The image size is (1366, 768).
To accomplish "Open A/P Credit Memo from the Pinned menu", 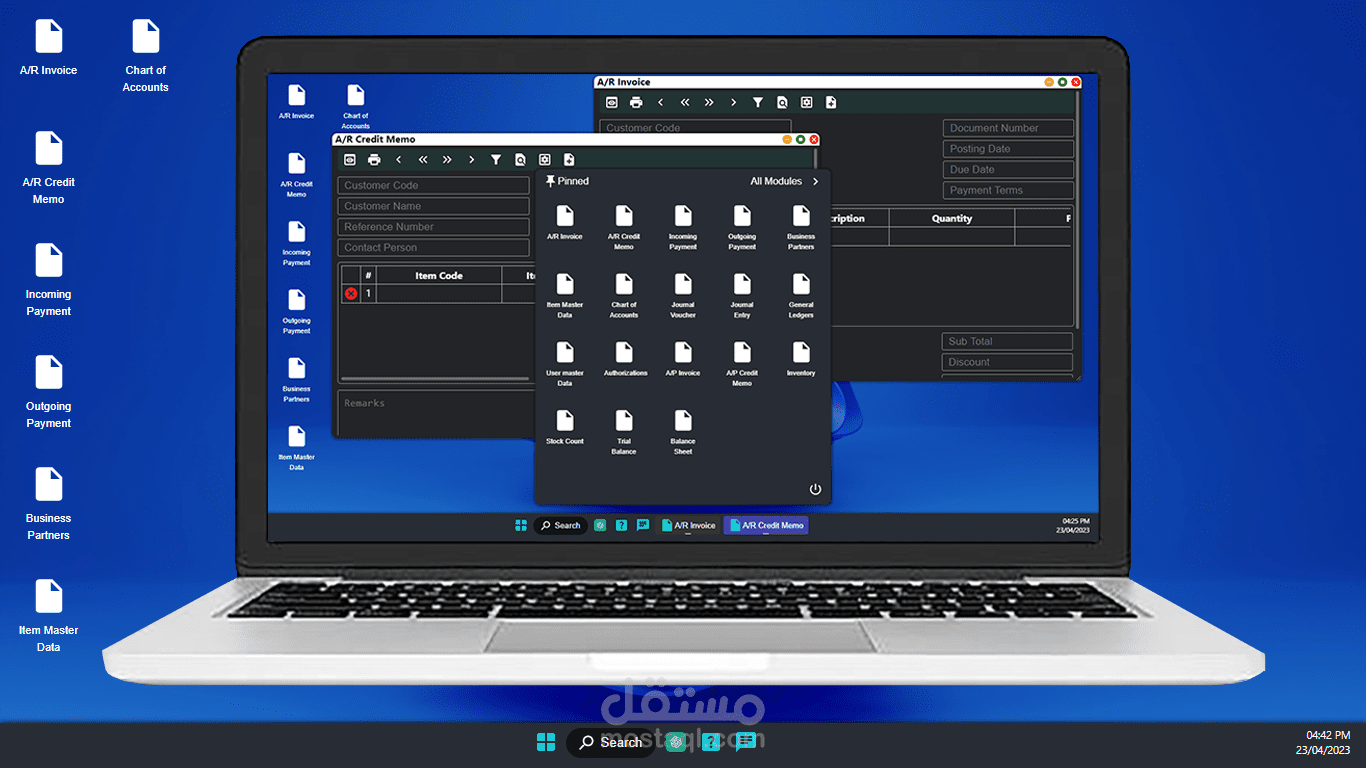I will pos(742,363).
